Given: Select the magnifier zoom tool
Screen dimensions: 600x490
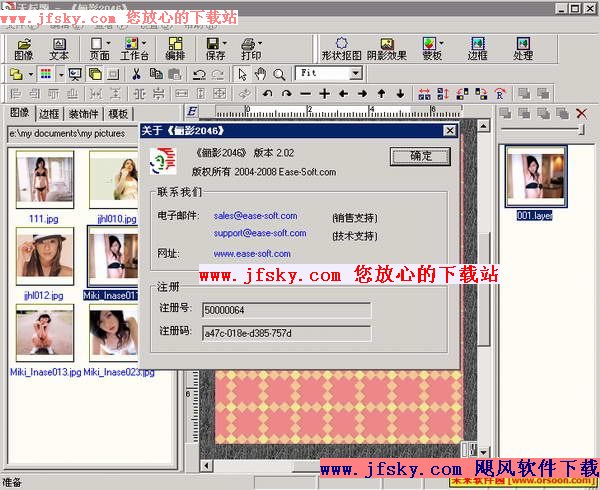Looking at the screenshot, I should tap(279, 74).
